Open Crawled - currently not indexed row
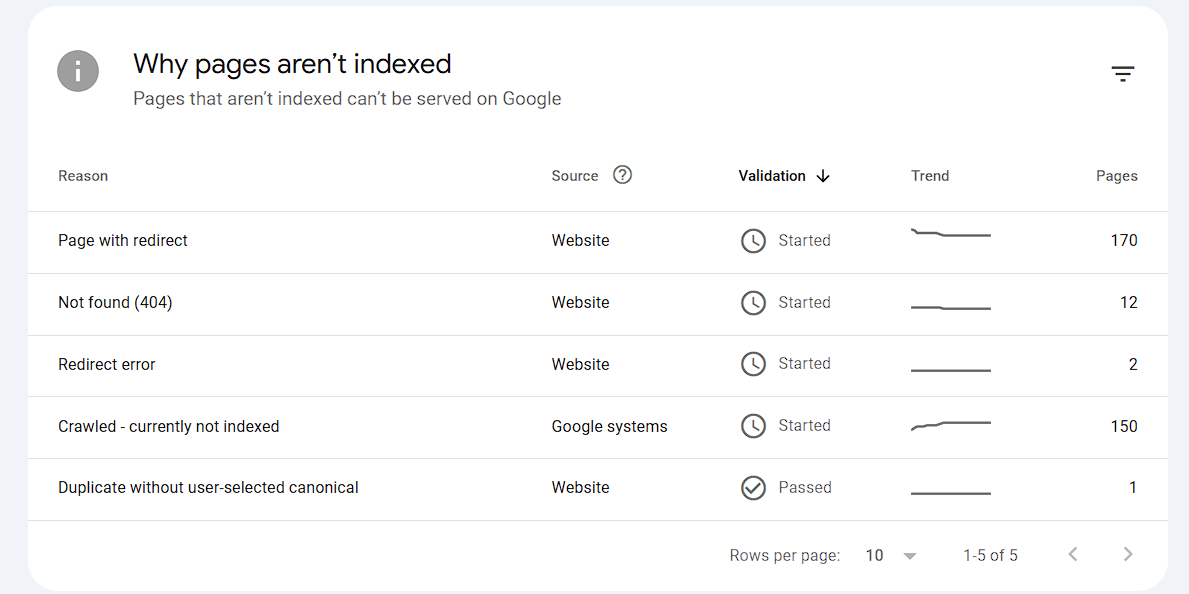 pyautogui.click(x=168, y=427)
